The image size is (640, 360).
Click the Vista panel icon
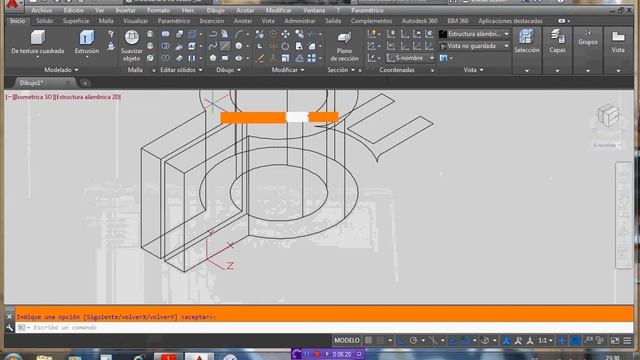click(618, 37)
